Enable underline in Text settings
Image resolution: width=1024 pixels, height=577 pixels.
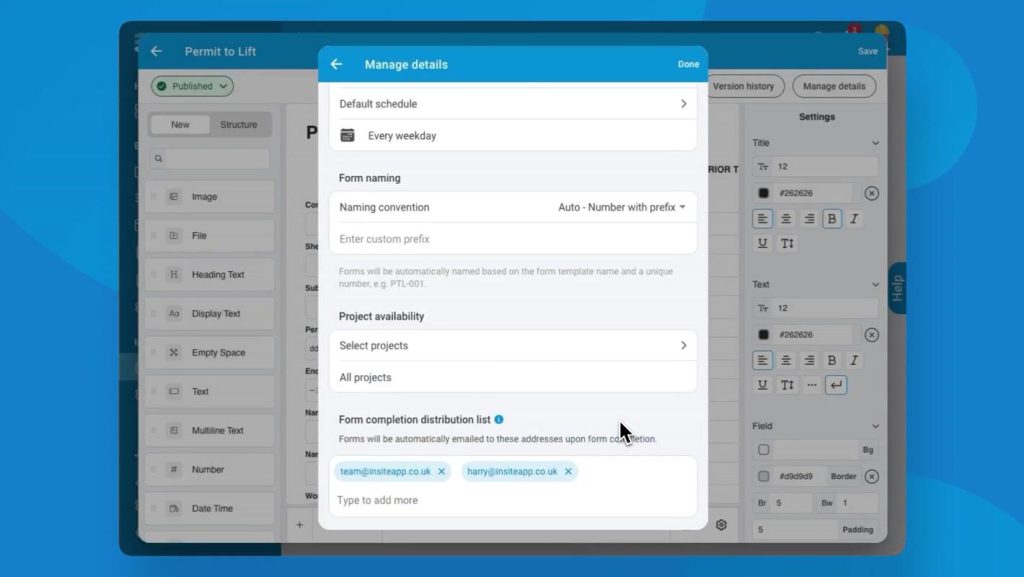click(762, 384)
